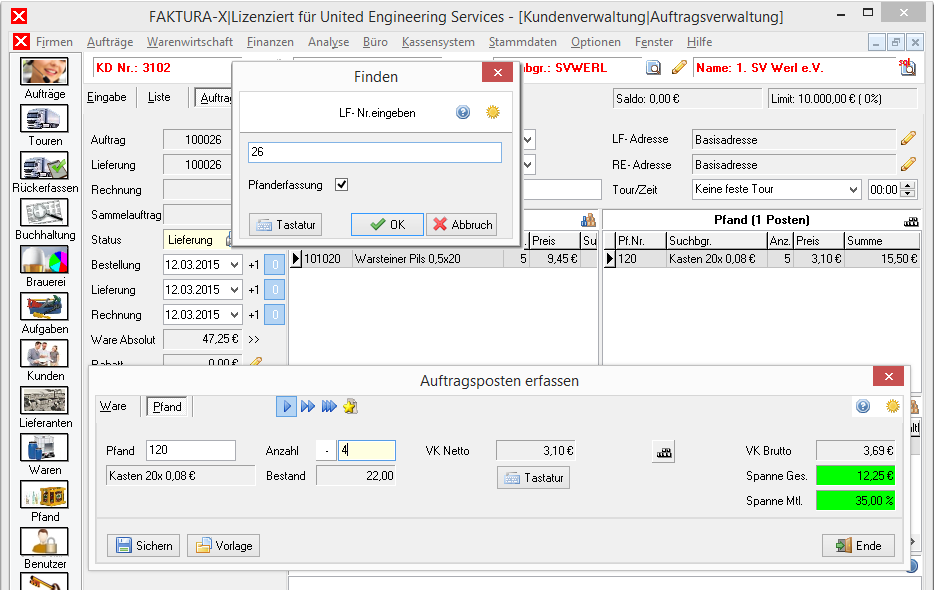Screen dimensions: 934x590
Task: Click the single-arrow next step icon
Action: coord(287,406)
